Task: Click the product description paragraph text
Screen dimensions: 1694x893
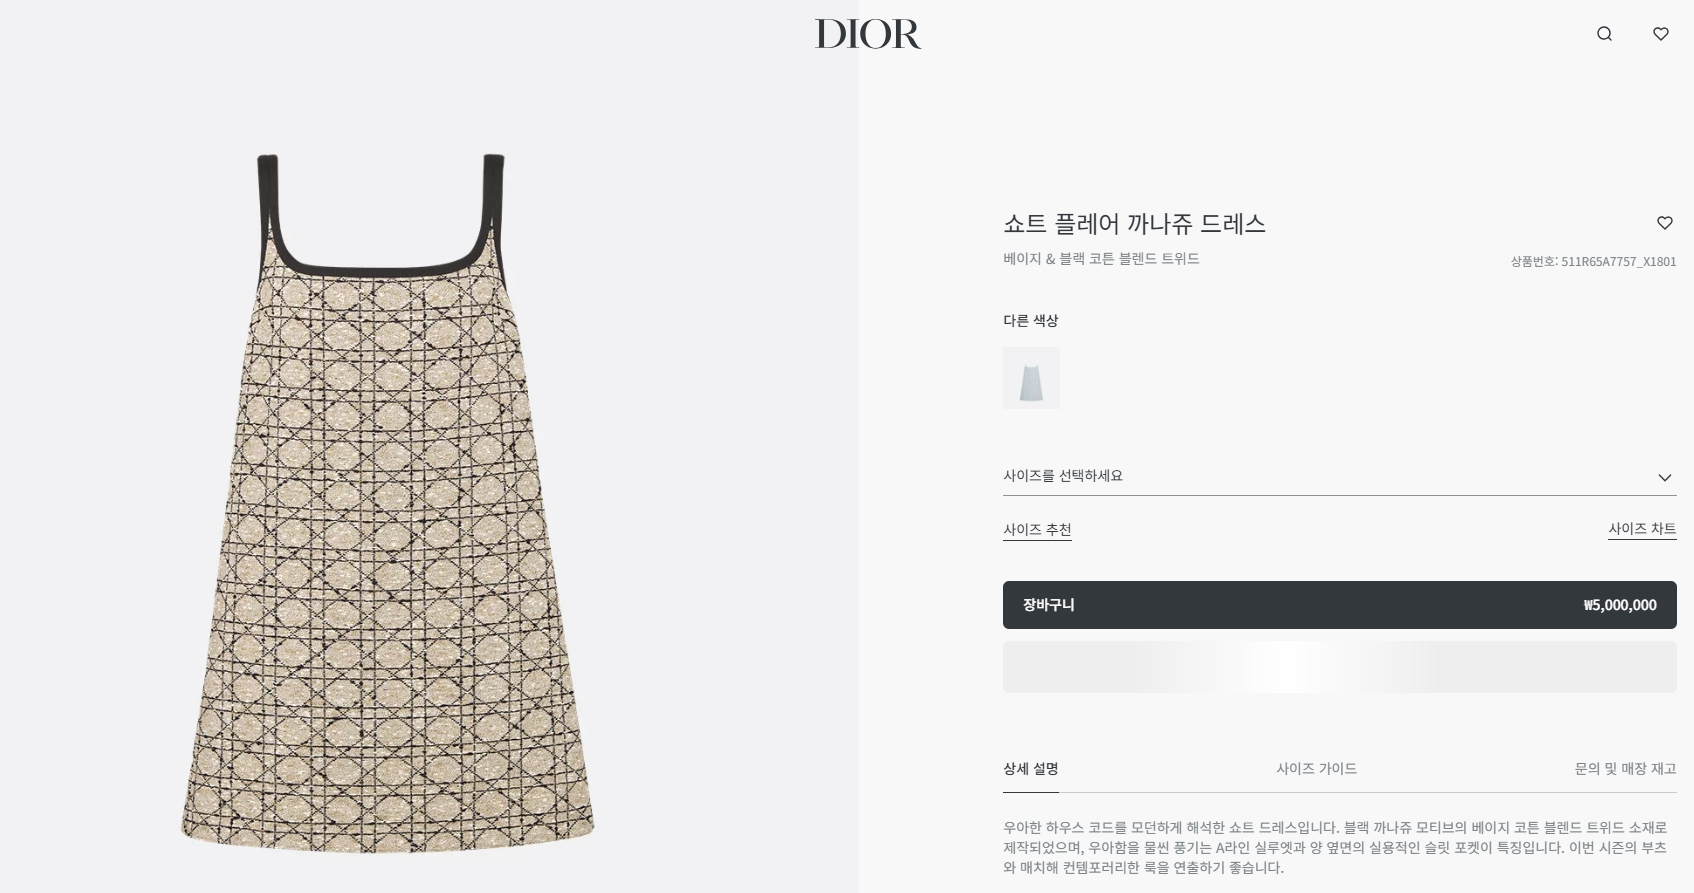Action: pyautogui.click(x=1336, y=847)
